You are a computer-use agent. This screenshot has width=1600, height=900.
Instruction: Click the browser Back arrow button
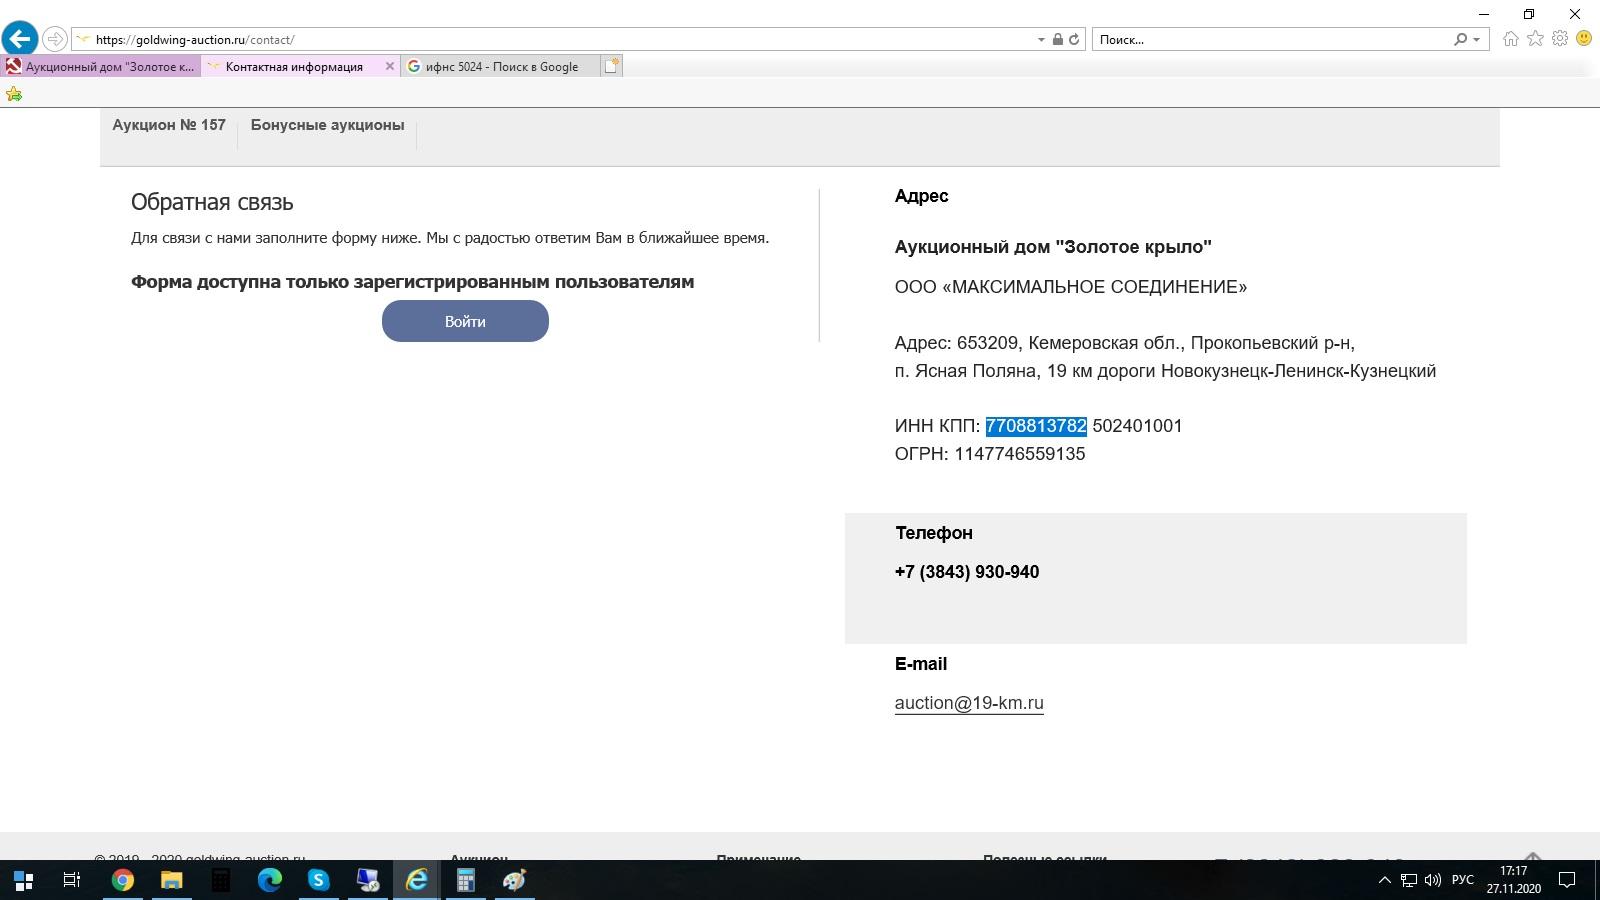tap(20, 39)
